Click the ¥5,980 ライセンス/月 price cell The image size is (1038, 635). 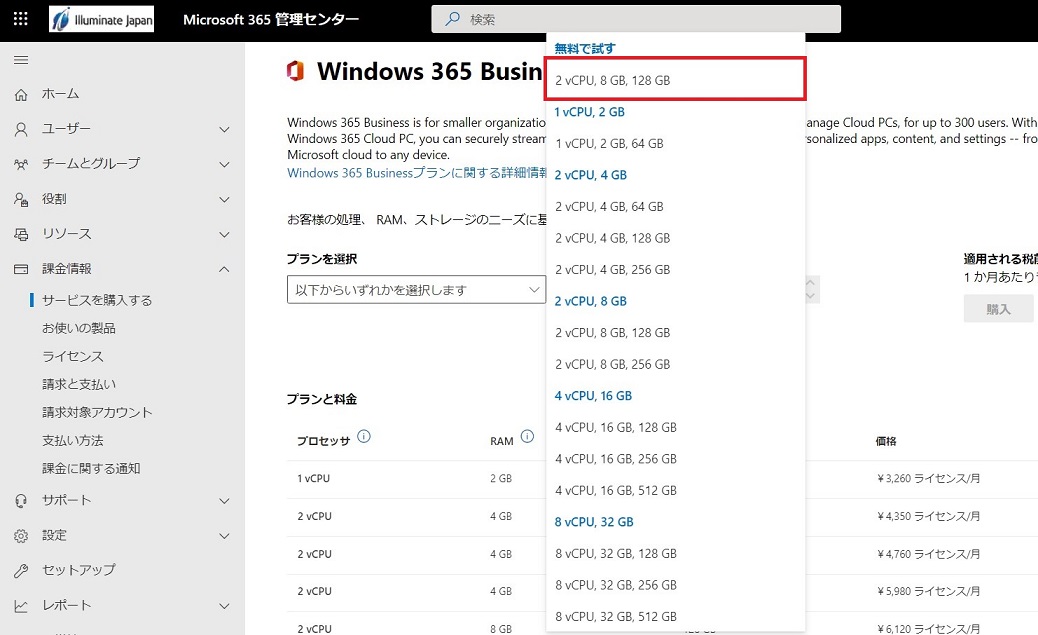pyautogui.click(x=928, y=591)
